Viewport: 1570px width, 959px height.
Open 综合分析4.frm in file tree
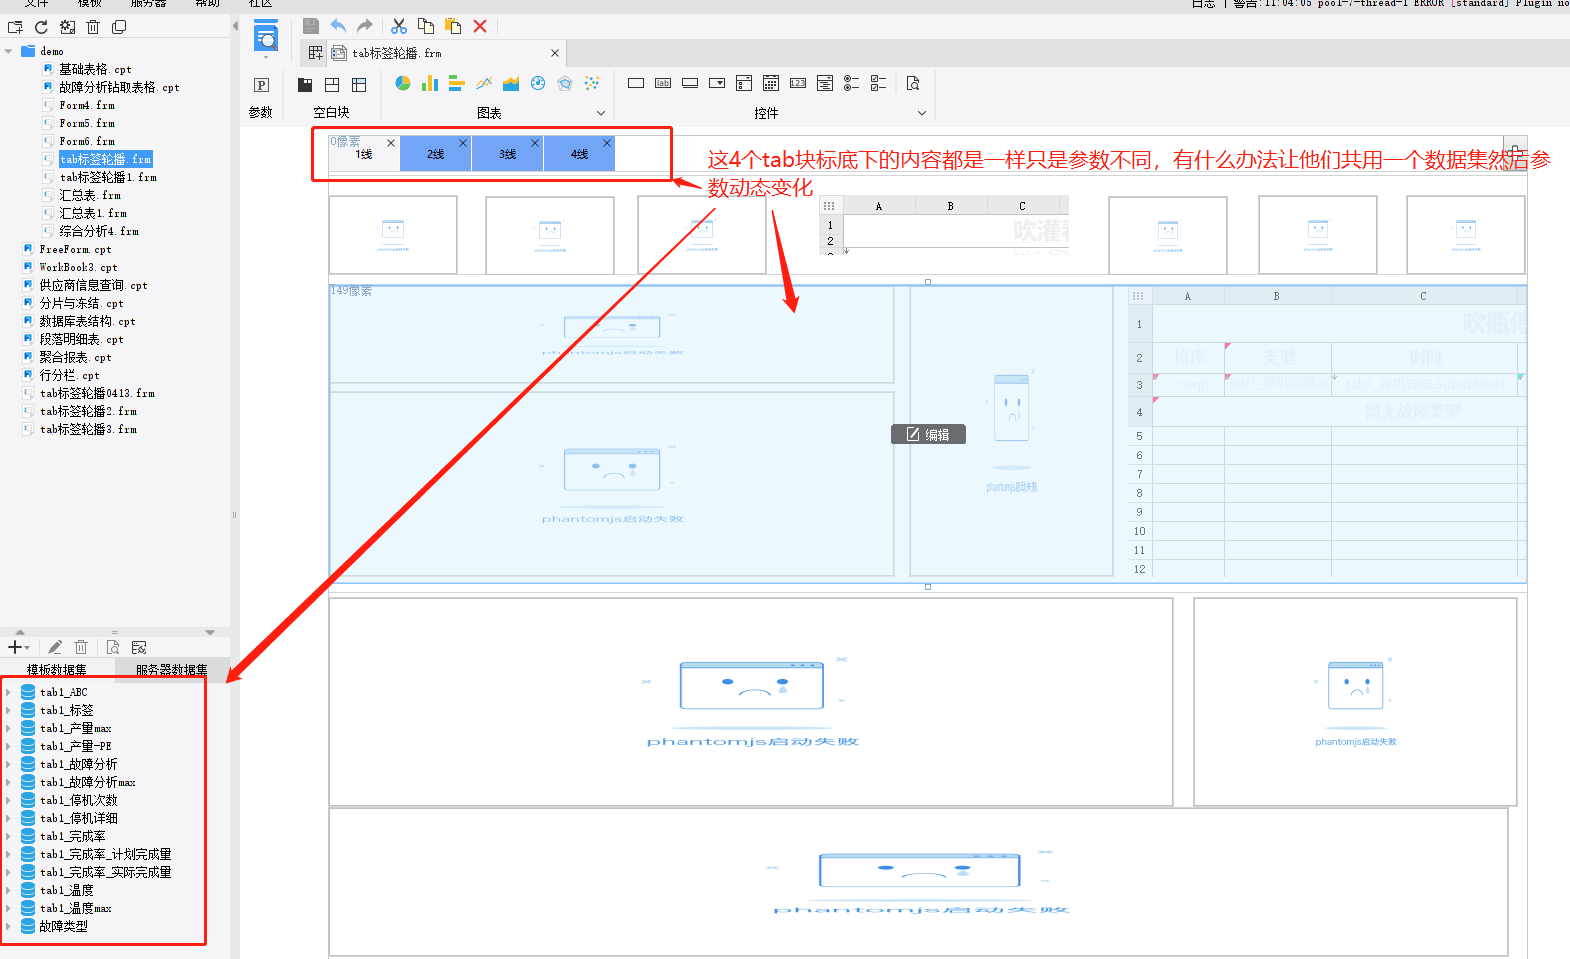(x=99, y=231)
